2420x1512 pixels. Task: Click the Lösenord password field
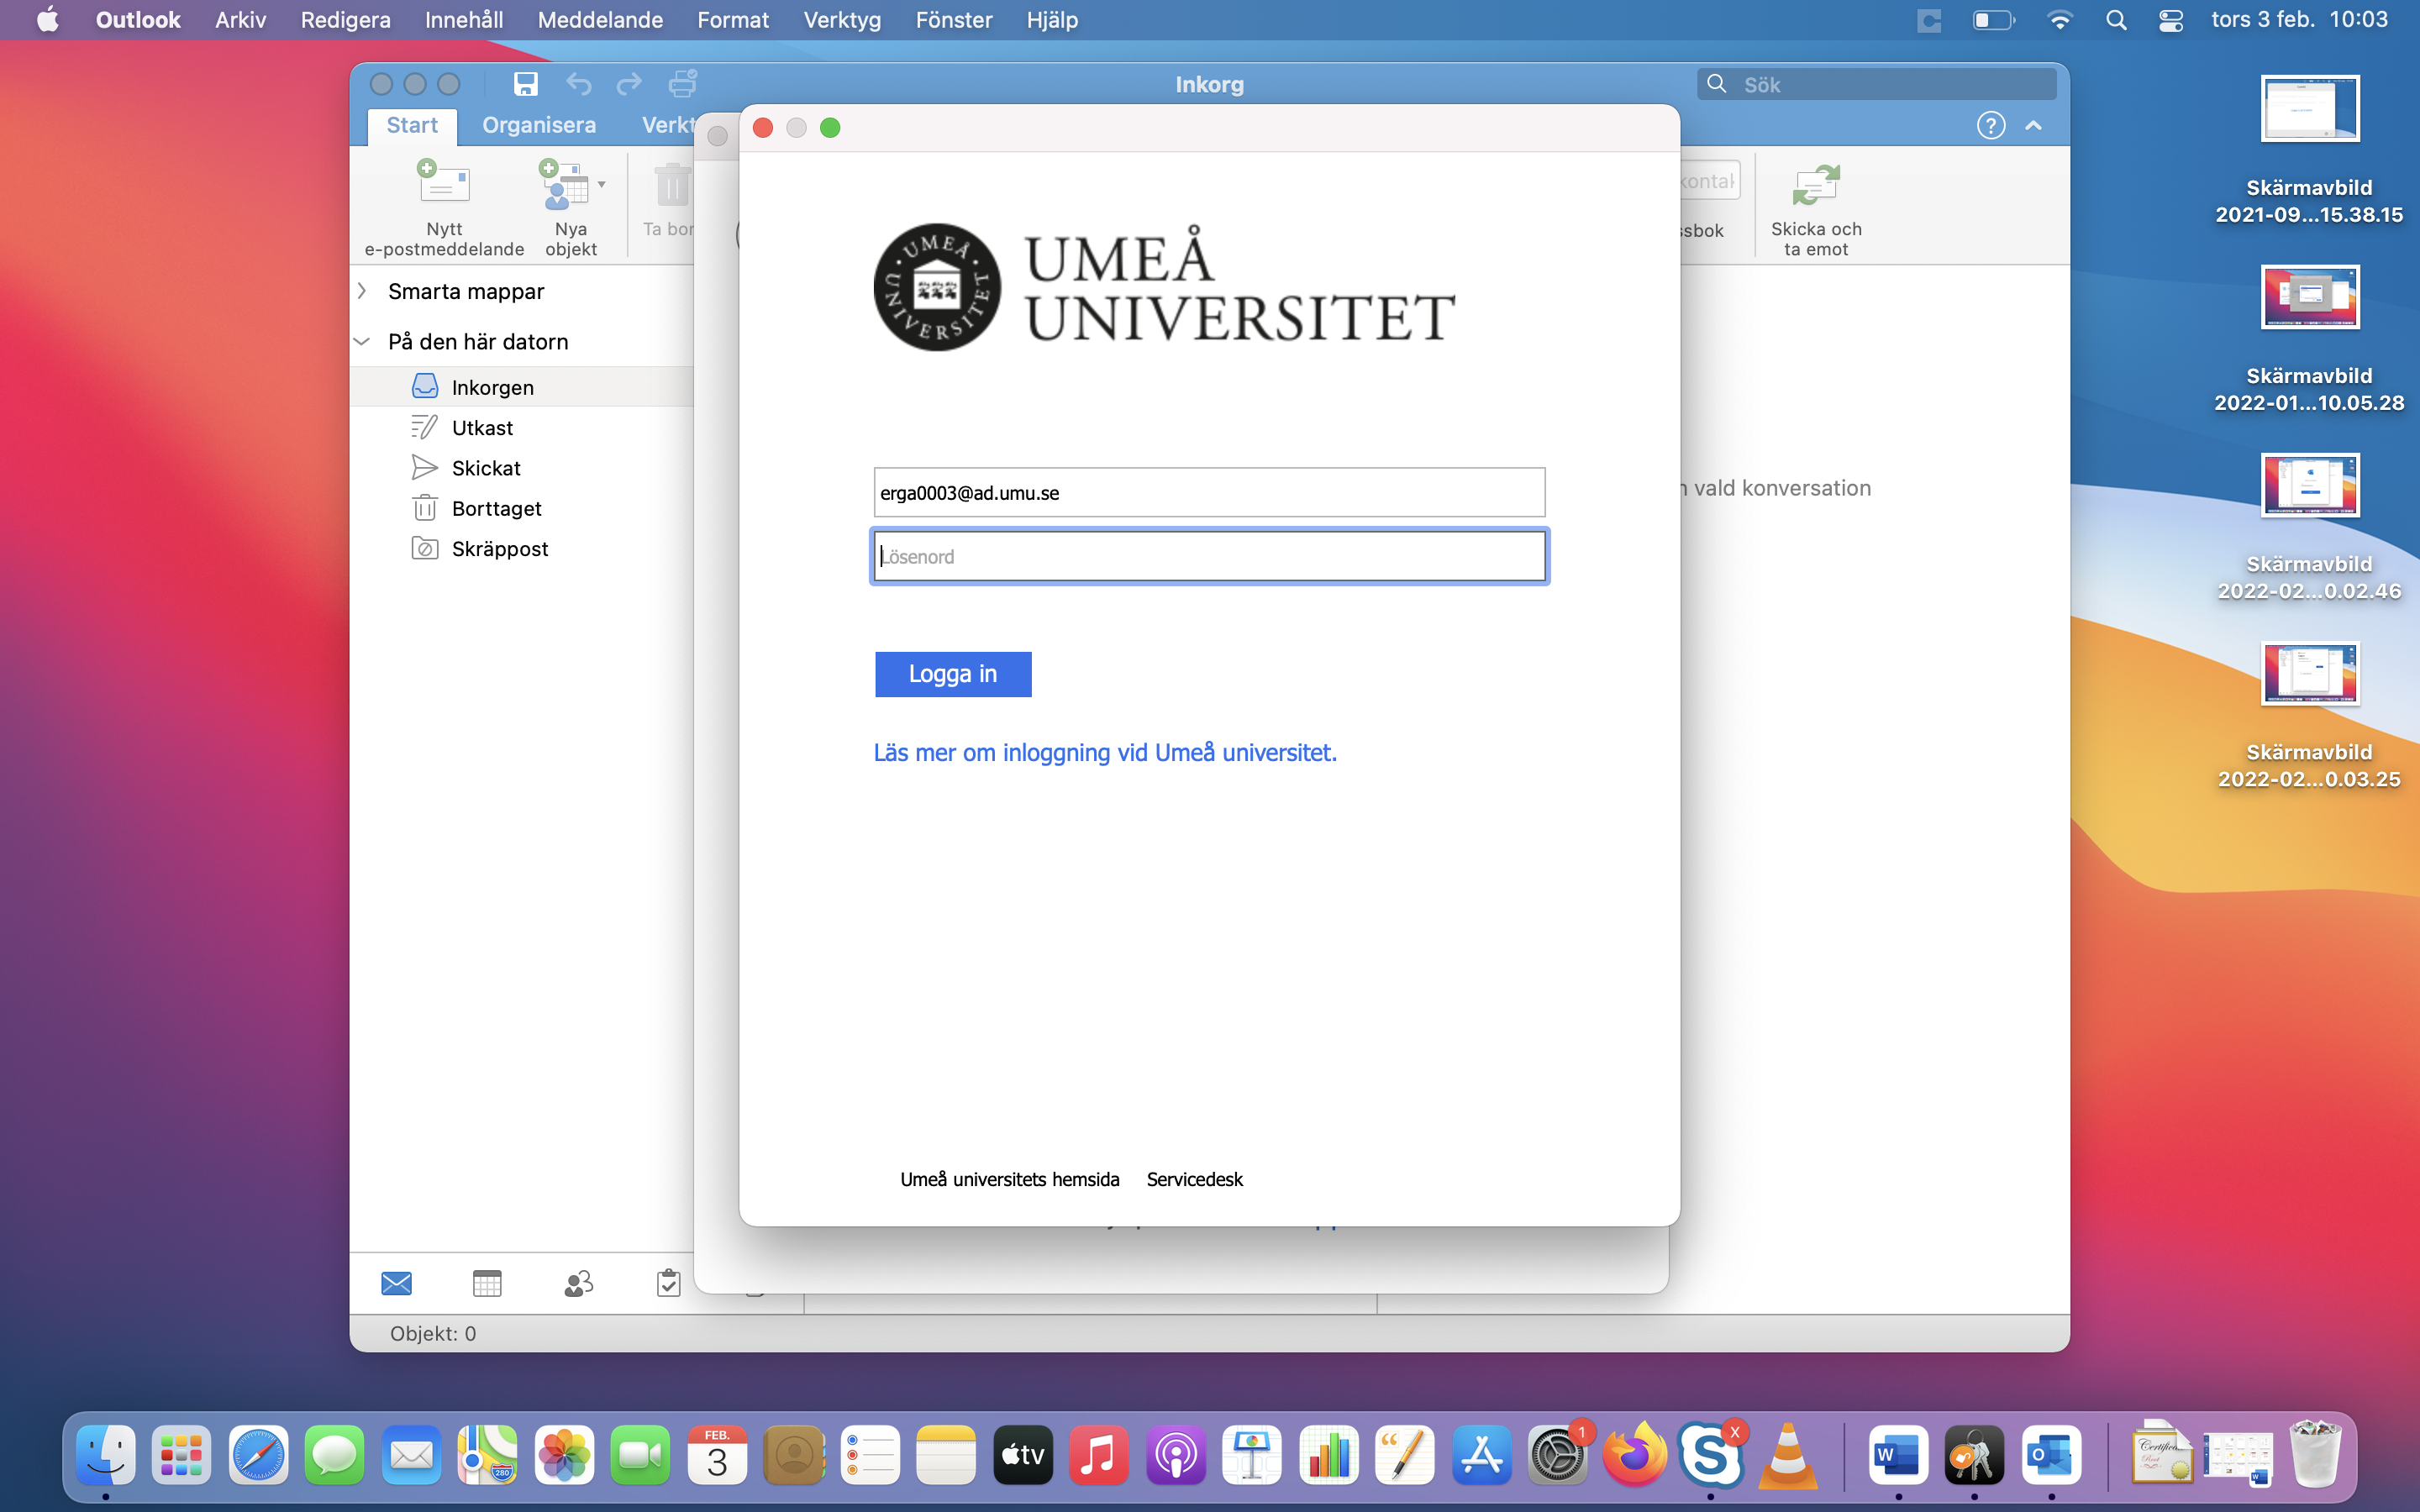click(x=1209, y=556)
